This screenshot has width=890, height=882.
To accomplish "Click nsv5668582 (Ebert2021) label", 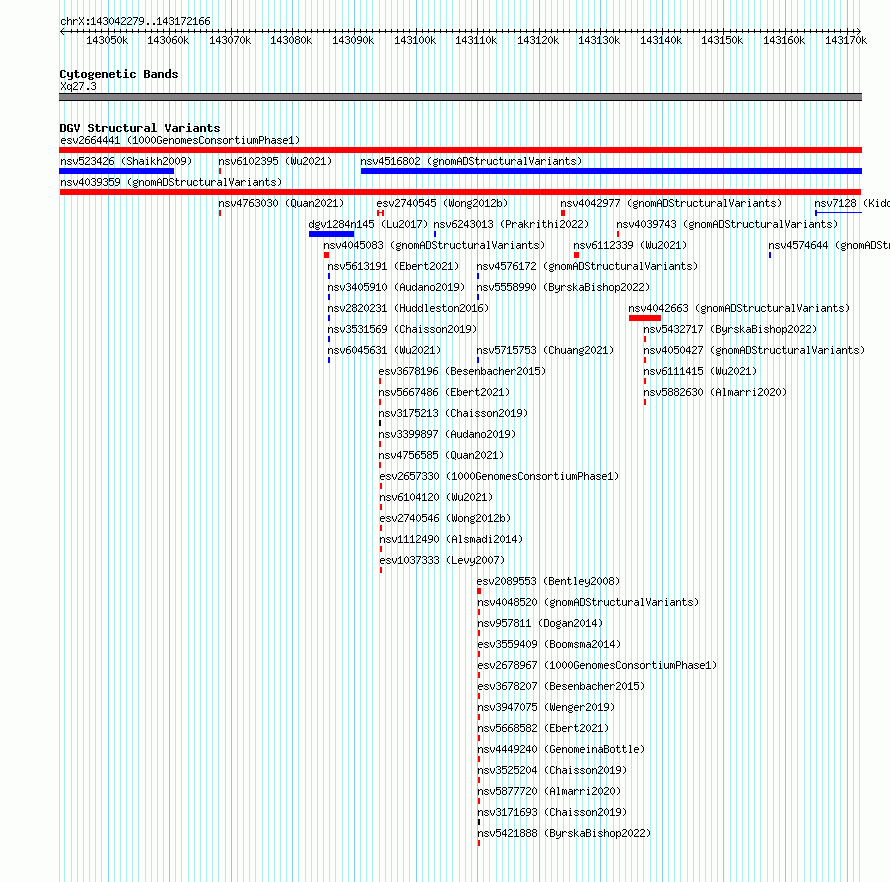I will pyautogui.click(x=543, y=728).
